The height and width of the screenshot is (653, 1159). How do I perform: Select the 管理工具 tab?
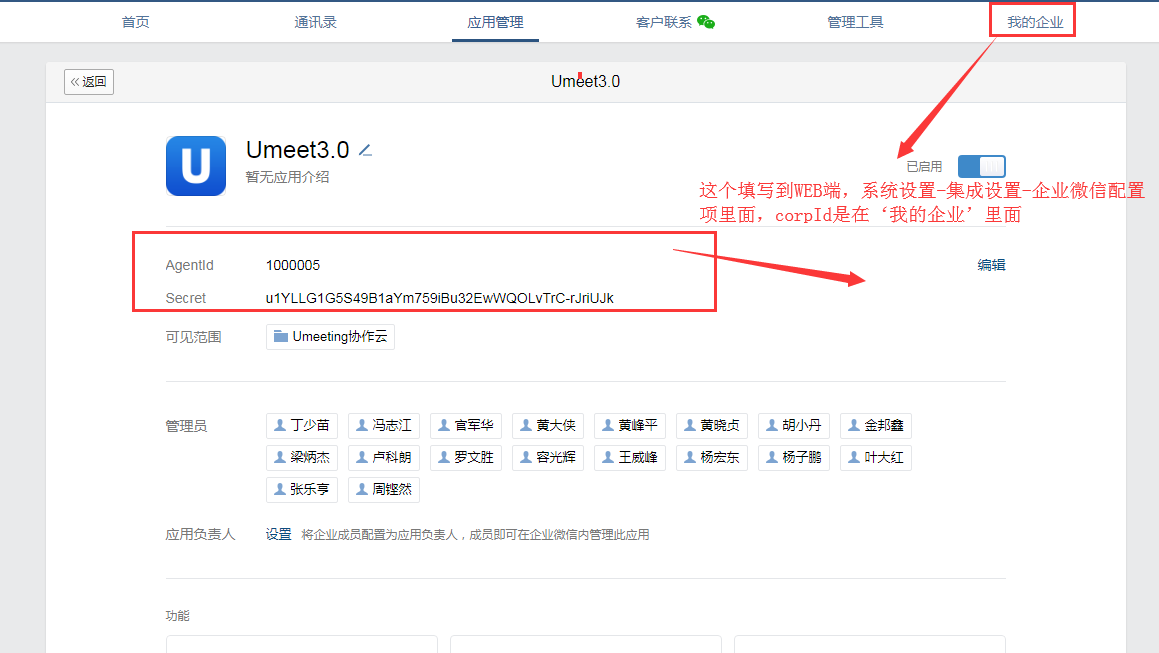[x=855, y=22]
